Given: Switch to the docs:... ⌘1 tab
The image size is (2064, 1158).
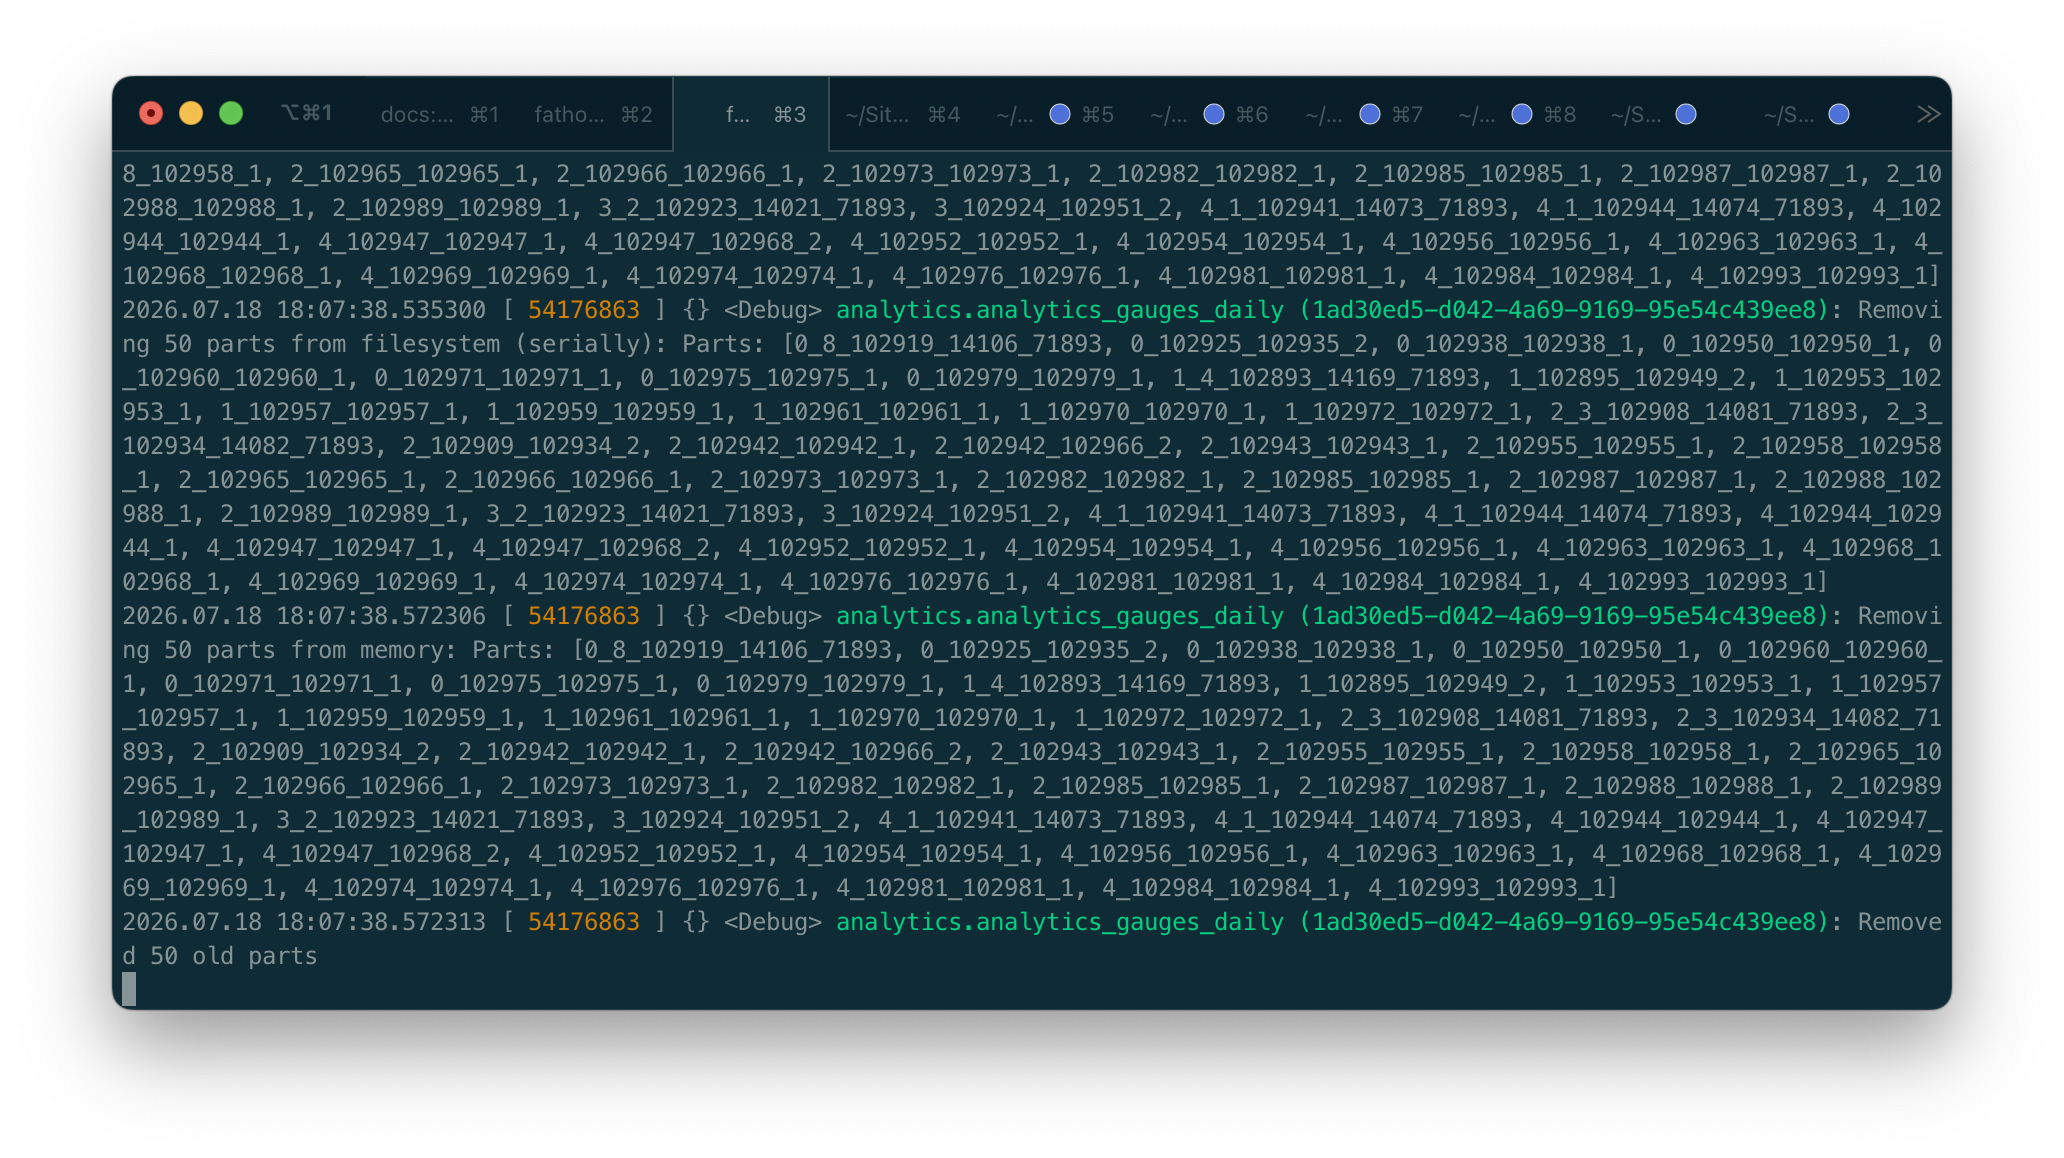Looking at the screenshot, I should [440, 114].
